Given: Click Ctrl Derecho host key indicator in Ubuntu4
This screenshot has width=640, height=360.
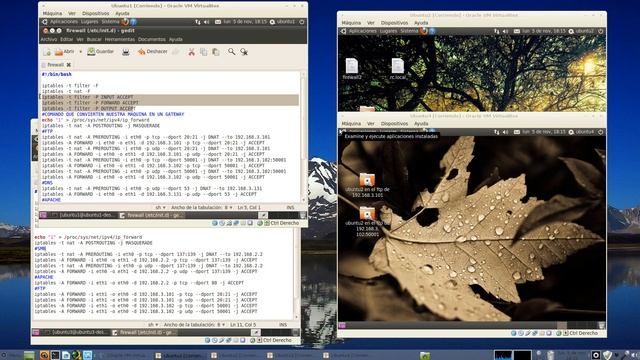Looking at the screenshot, I should [x=583, y=333].
